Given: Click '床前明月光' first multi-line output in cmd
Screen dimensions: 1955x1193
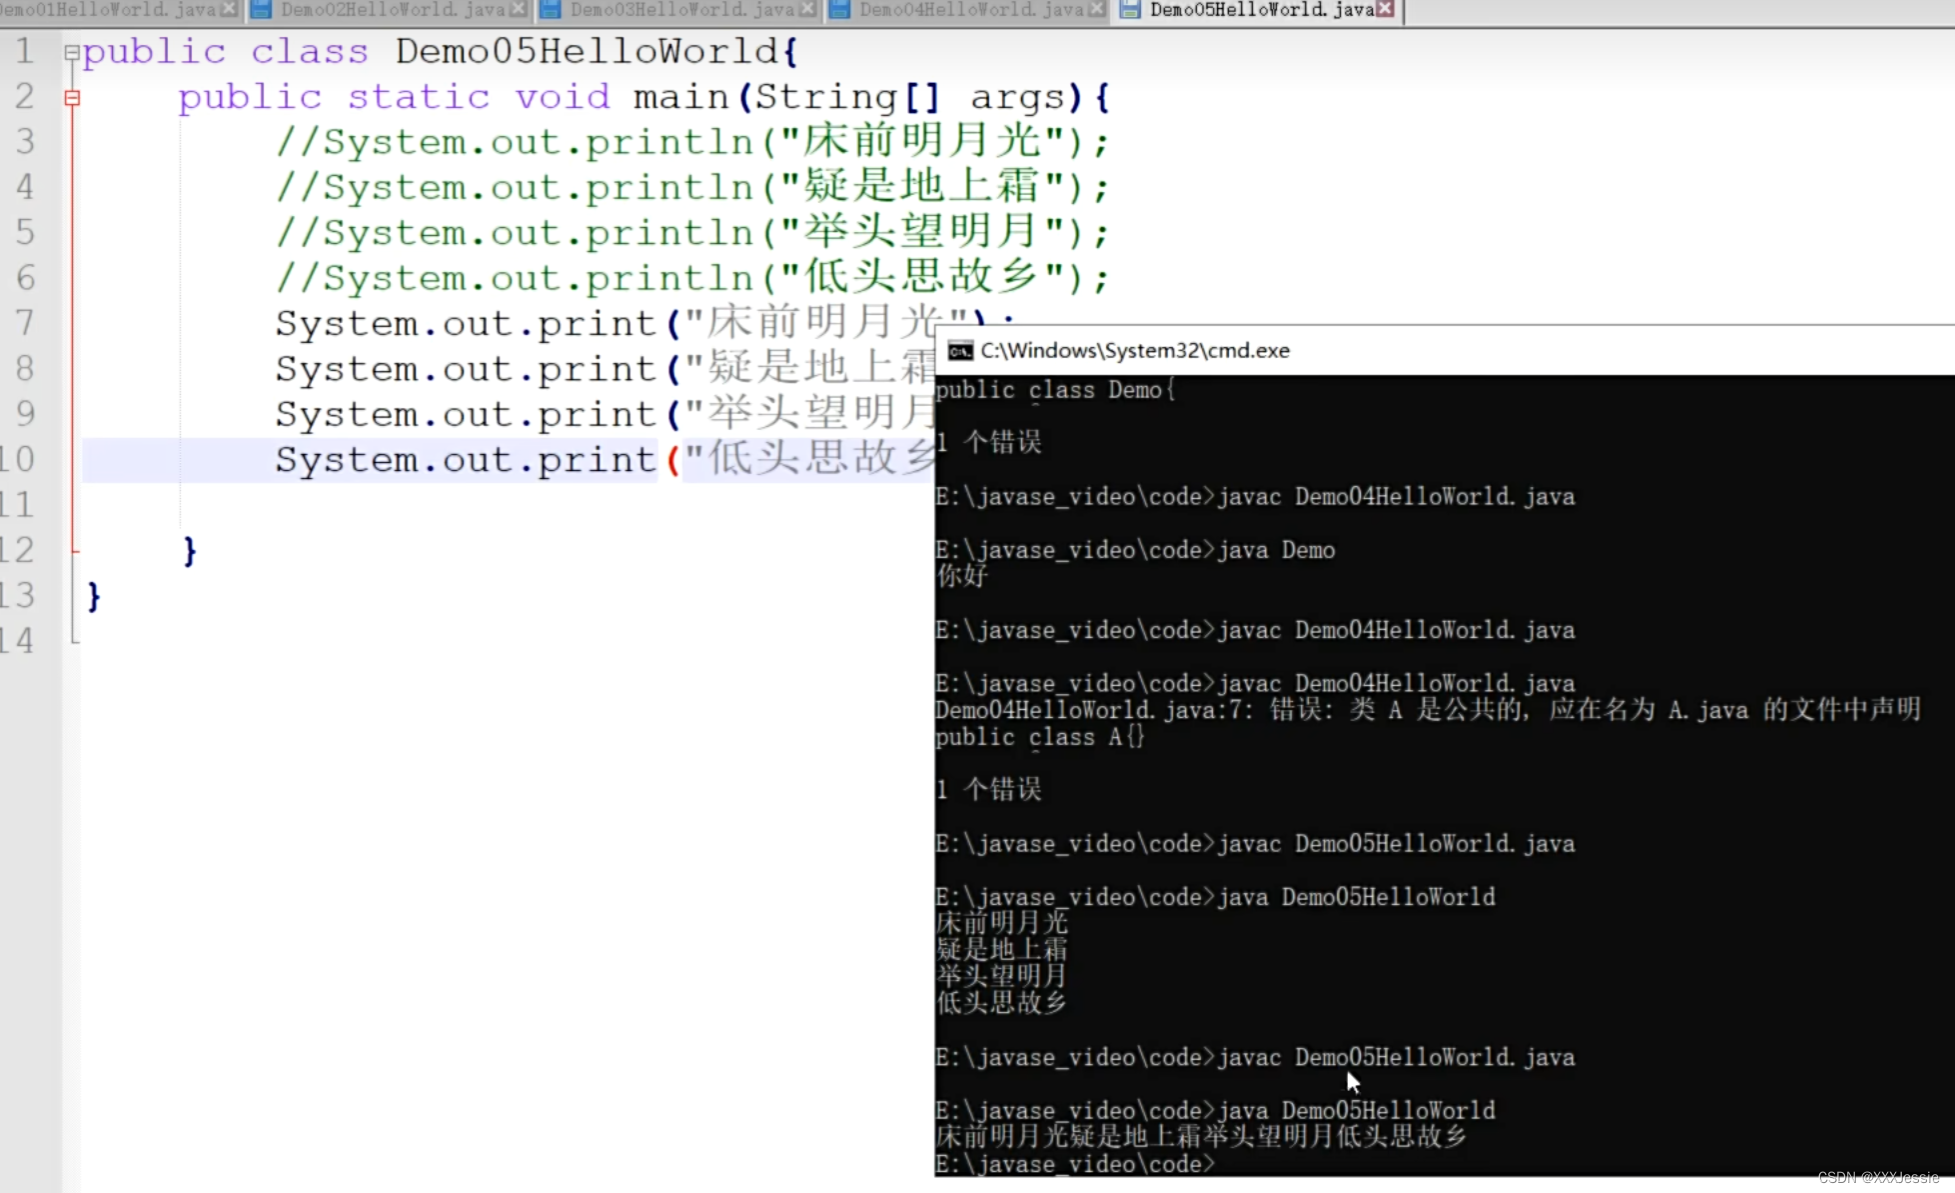Looking at the screenshot, I should click(1002, 922).
